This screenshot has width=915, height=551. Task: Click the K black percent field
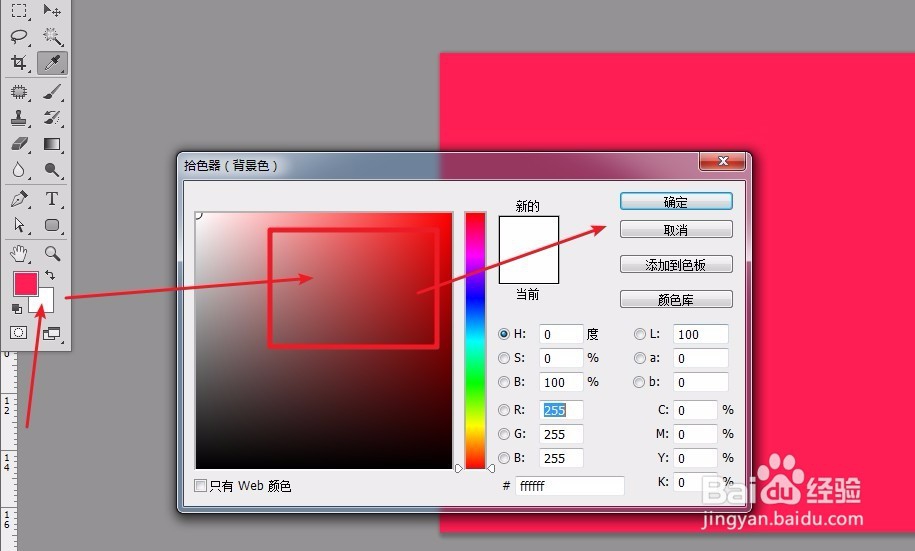click(695, 482)
